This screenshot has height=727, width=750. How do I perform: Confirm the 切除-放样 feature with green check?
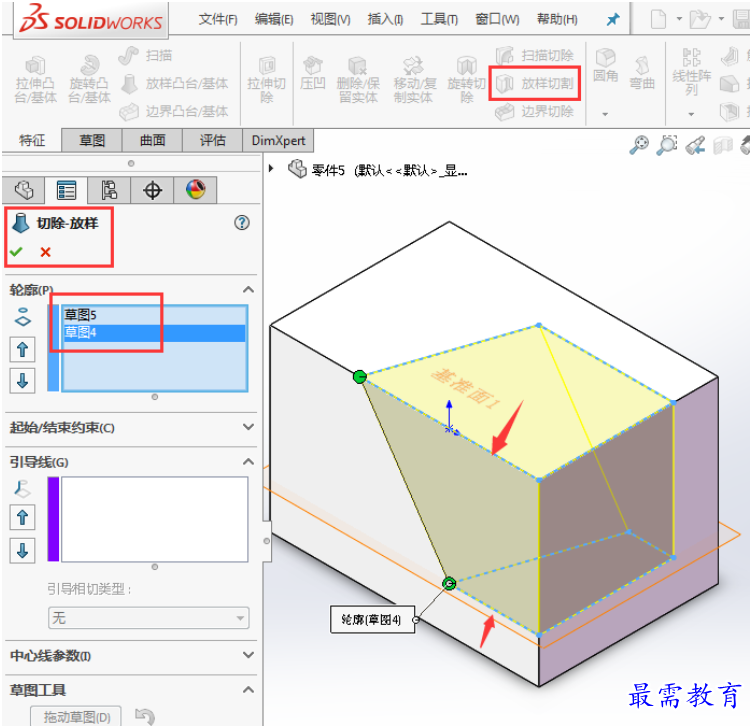pyautogui.click(x=16, y=252)
